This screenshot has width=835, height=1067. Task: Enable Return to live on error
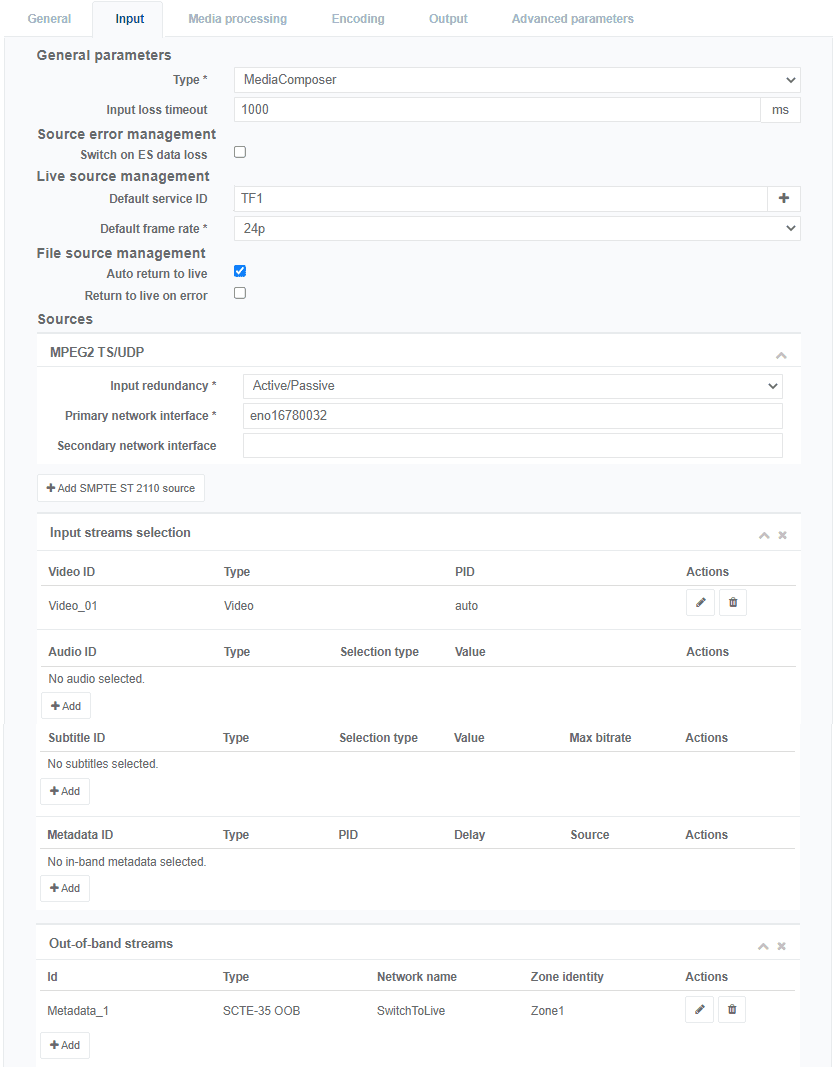pyautogui.click(x=237, y=293)
